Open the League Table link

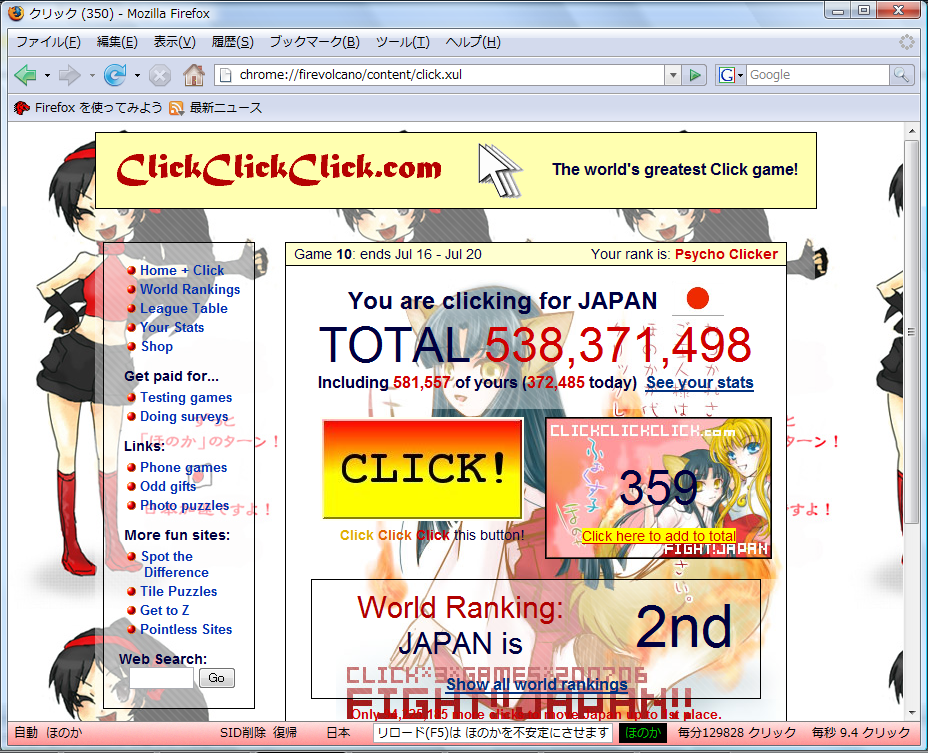tap(183, 308)
